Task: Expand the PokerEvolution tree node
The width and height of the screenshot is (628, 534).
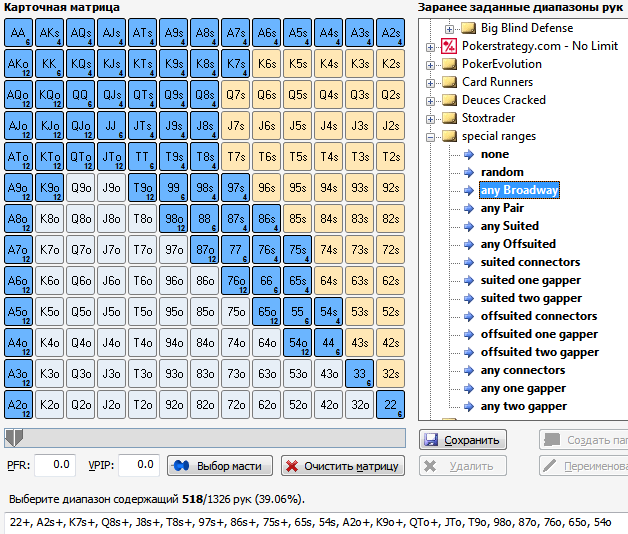Action: (431, 65)
